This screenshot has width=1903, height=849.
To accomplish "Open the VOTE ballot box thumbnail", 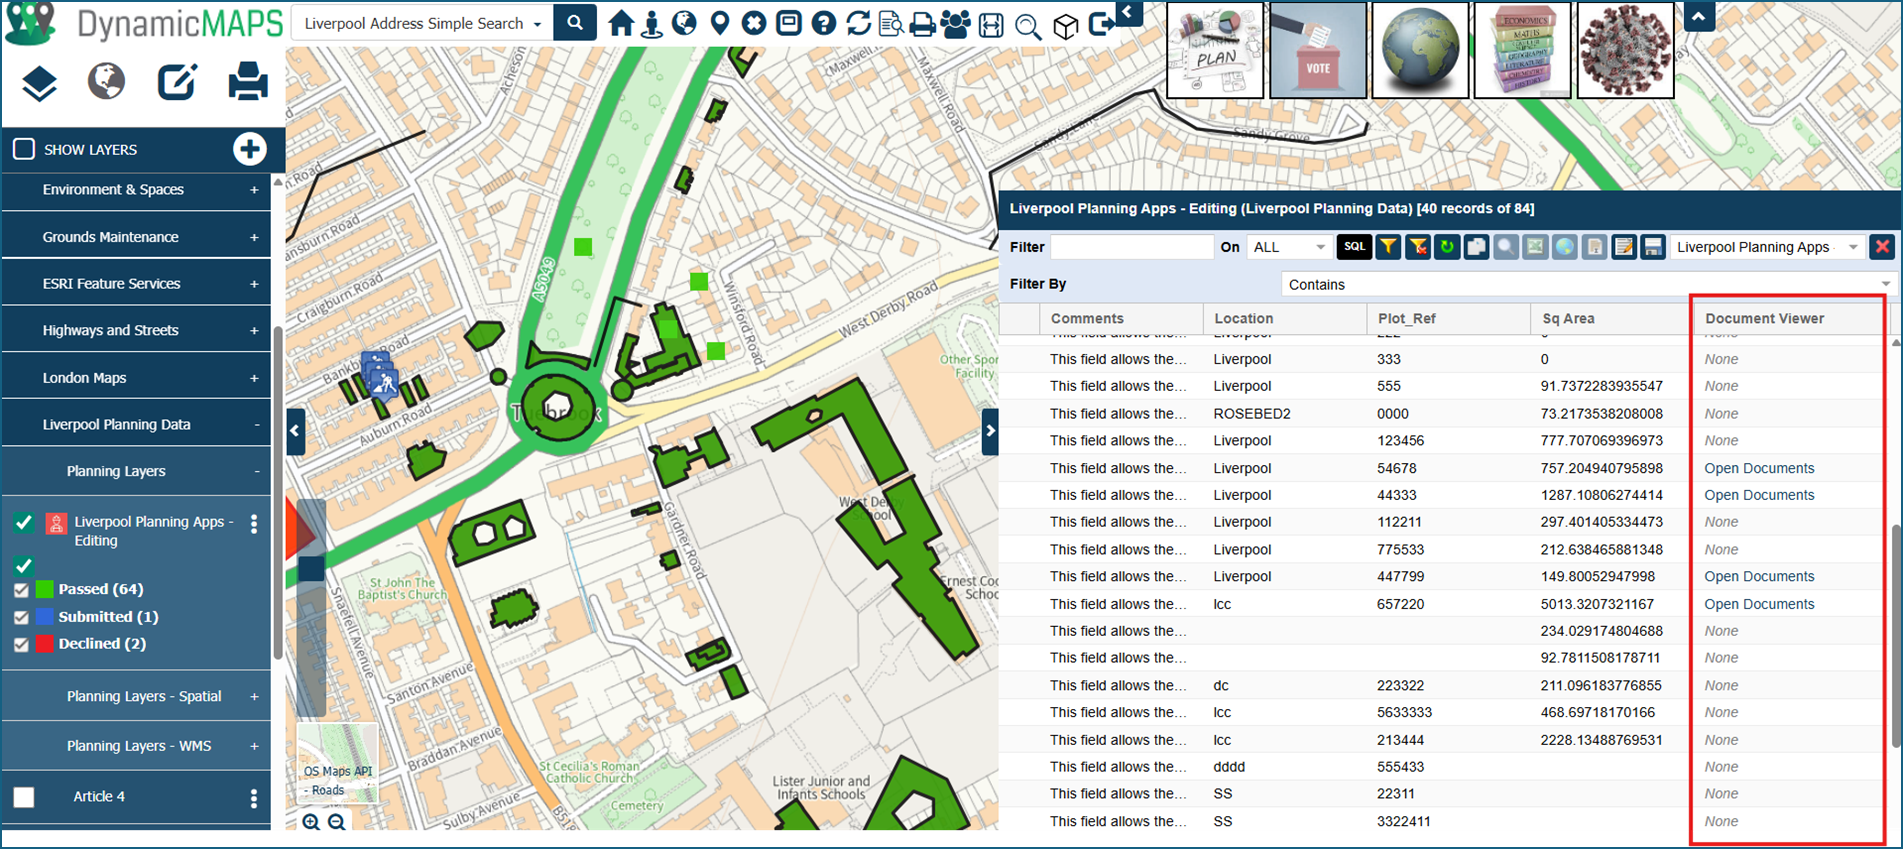I will [x=1318, y=50].
